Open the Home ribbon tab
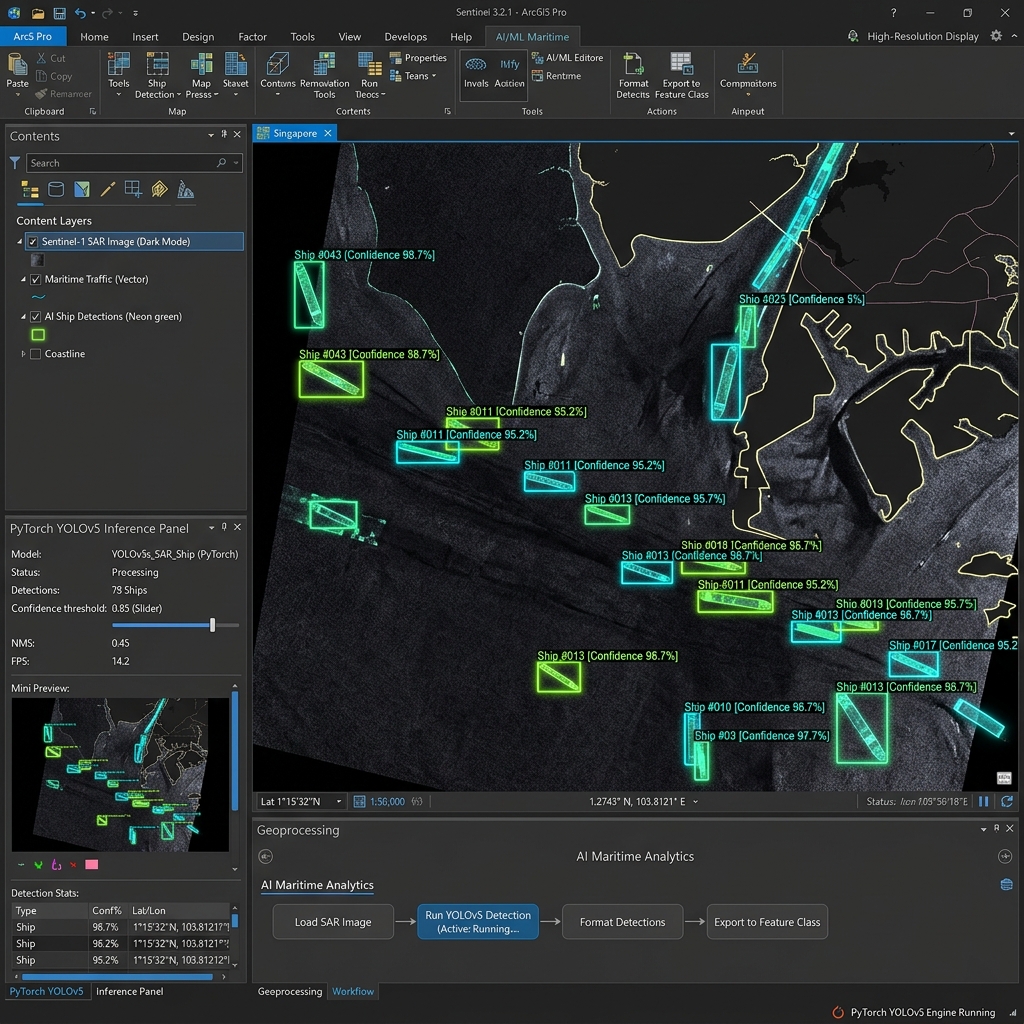This screenshot has width=1024, height=1024. (x=94, y=37)
